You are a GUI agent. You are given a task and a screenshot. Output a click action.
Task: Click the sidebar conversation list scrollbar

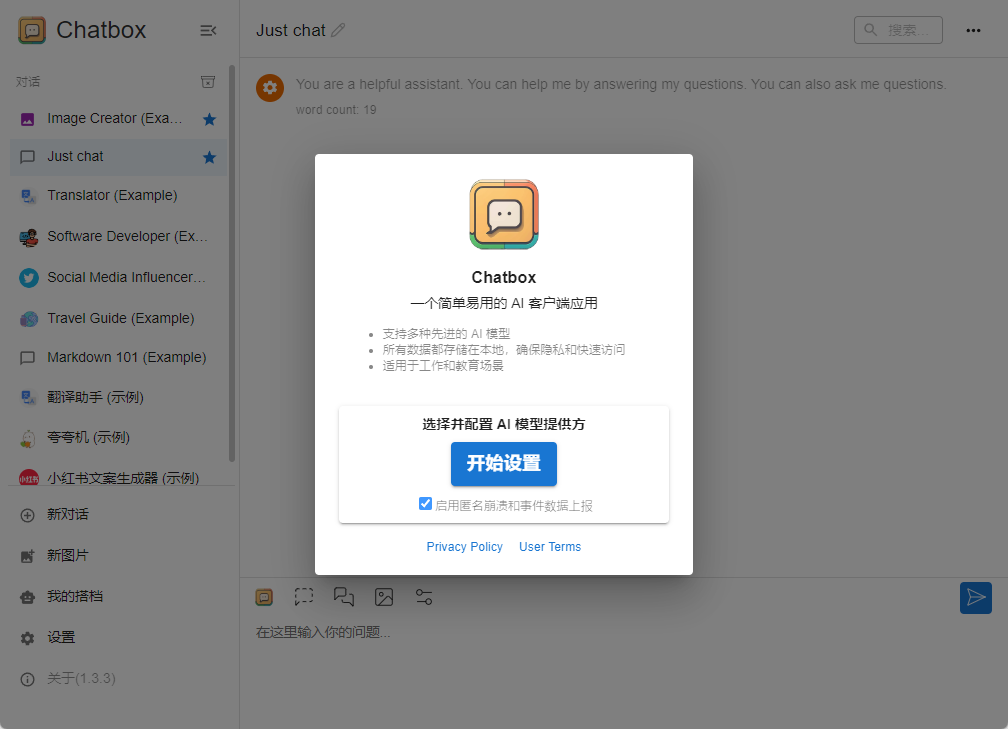click(x=232, y=264)
